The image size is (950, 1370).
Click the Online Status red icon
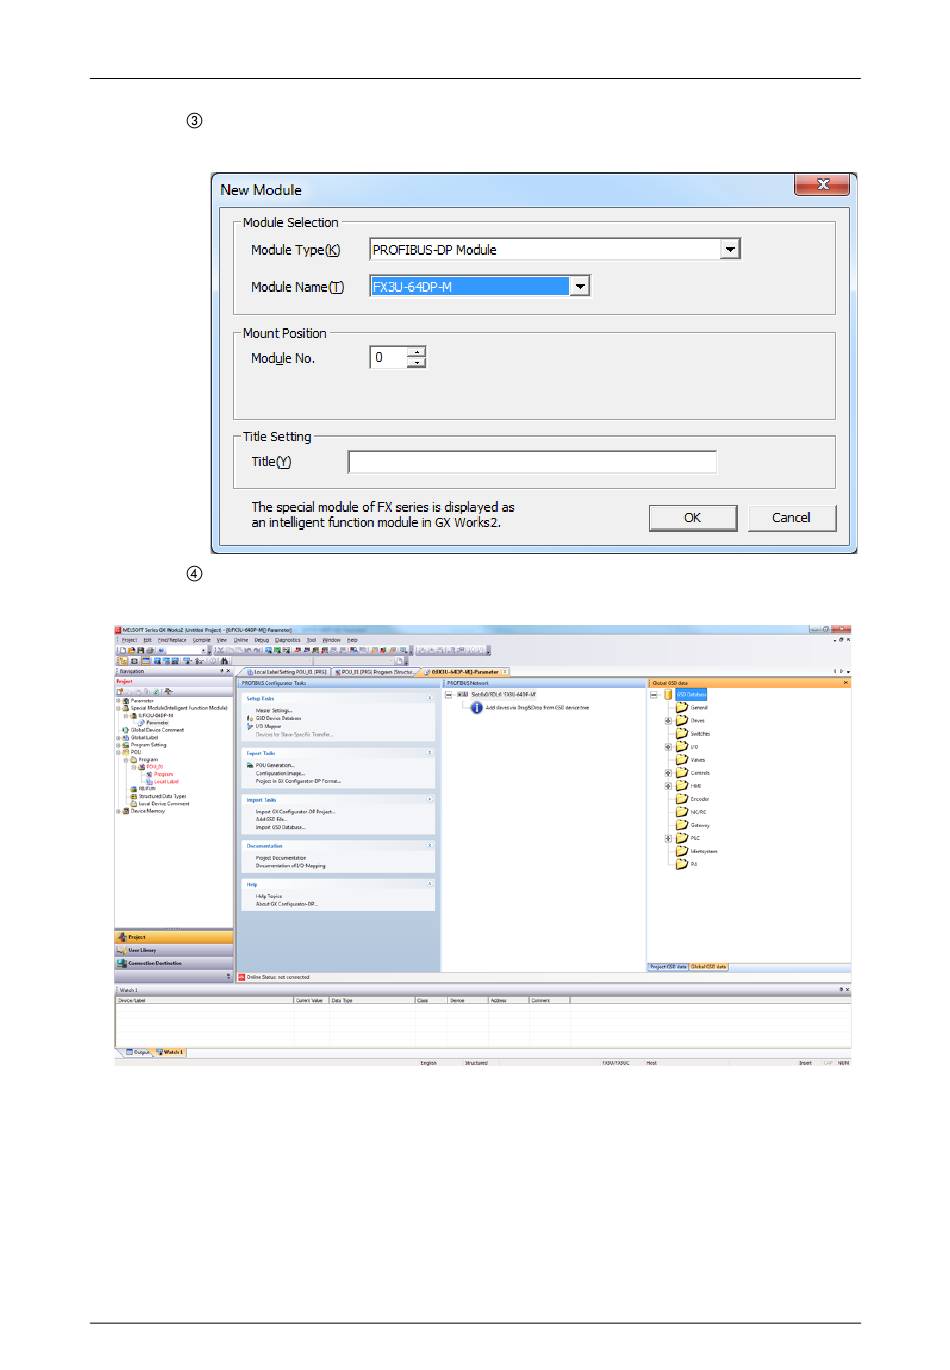(x=241, y=977)
